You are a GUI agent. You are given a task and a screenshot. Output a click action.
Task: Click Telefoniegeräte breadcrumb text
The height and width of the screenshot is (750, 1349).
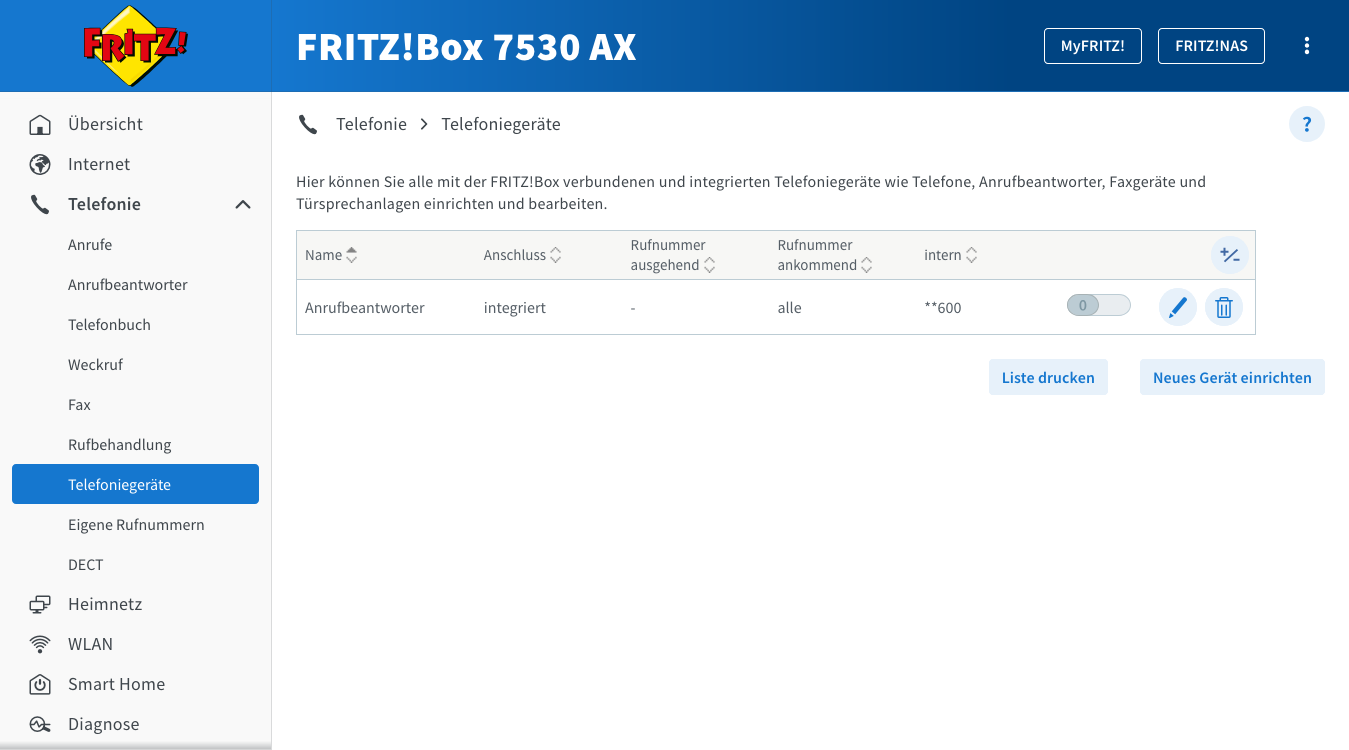pos(501,124)
